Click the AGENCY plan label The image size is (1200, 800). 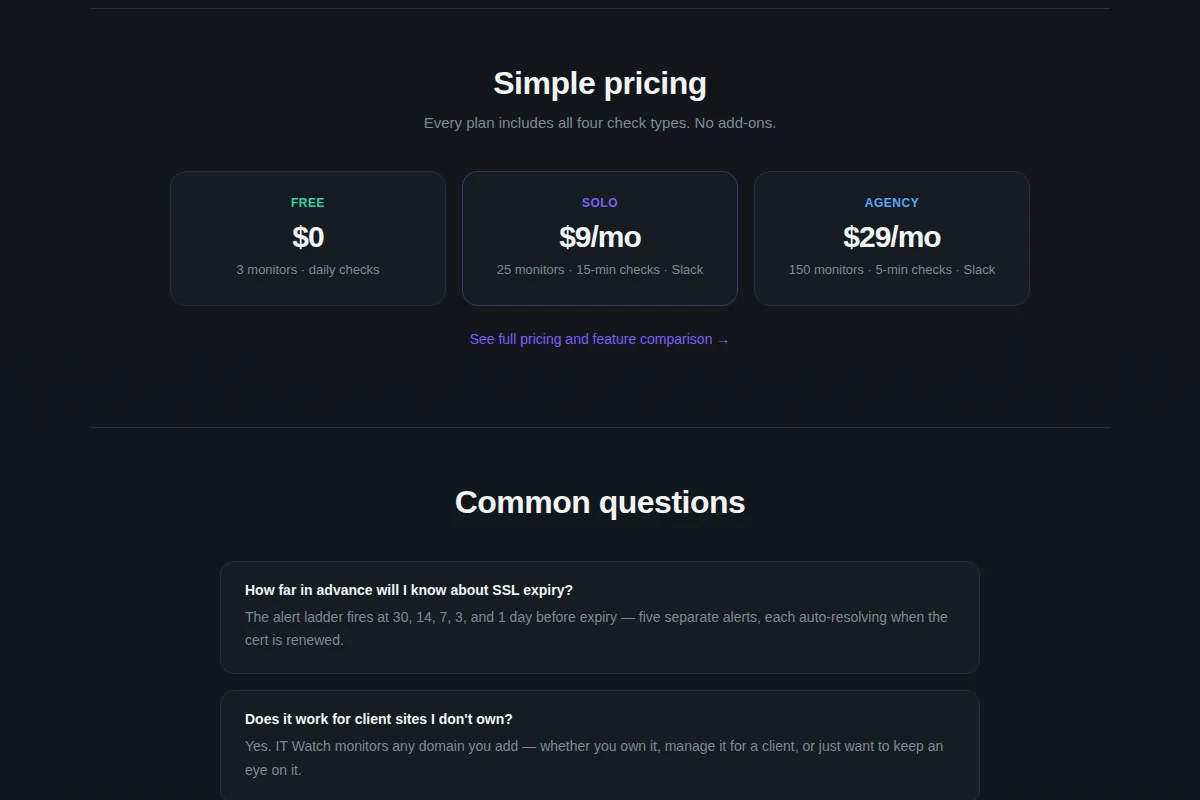click(892, 202)
